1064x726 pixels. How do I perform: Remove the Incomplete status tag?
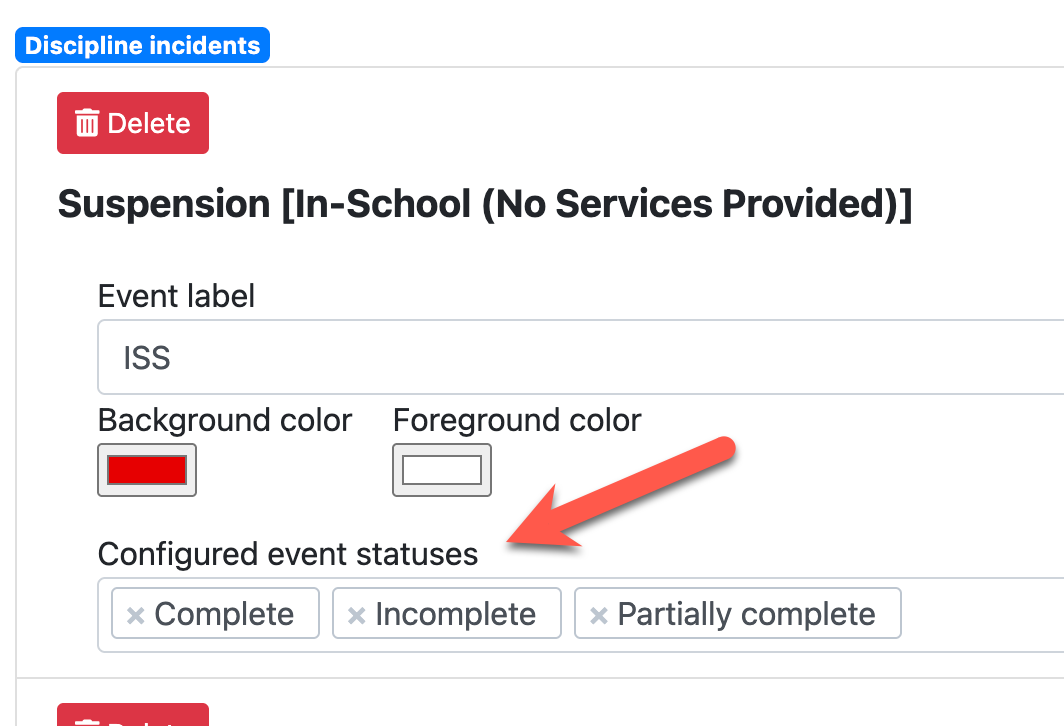coord(356,615)
